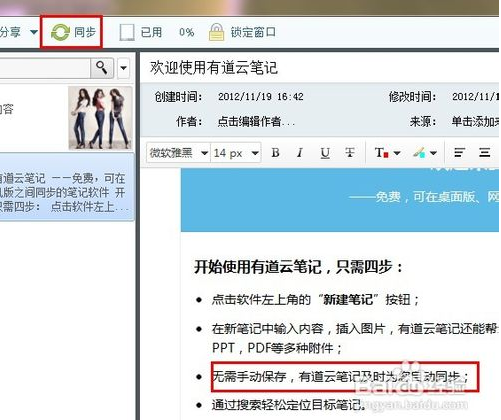Click the storage usage page icon
The image size is (501, 420).
(127, 32)
